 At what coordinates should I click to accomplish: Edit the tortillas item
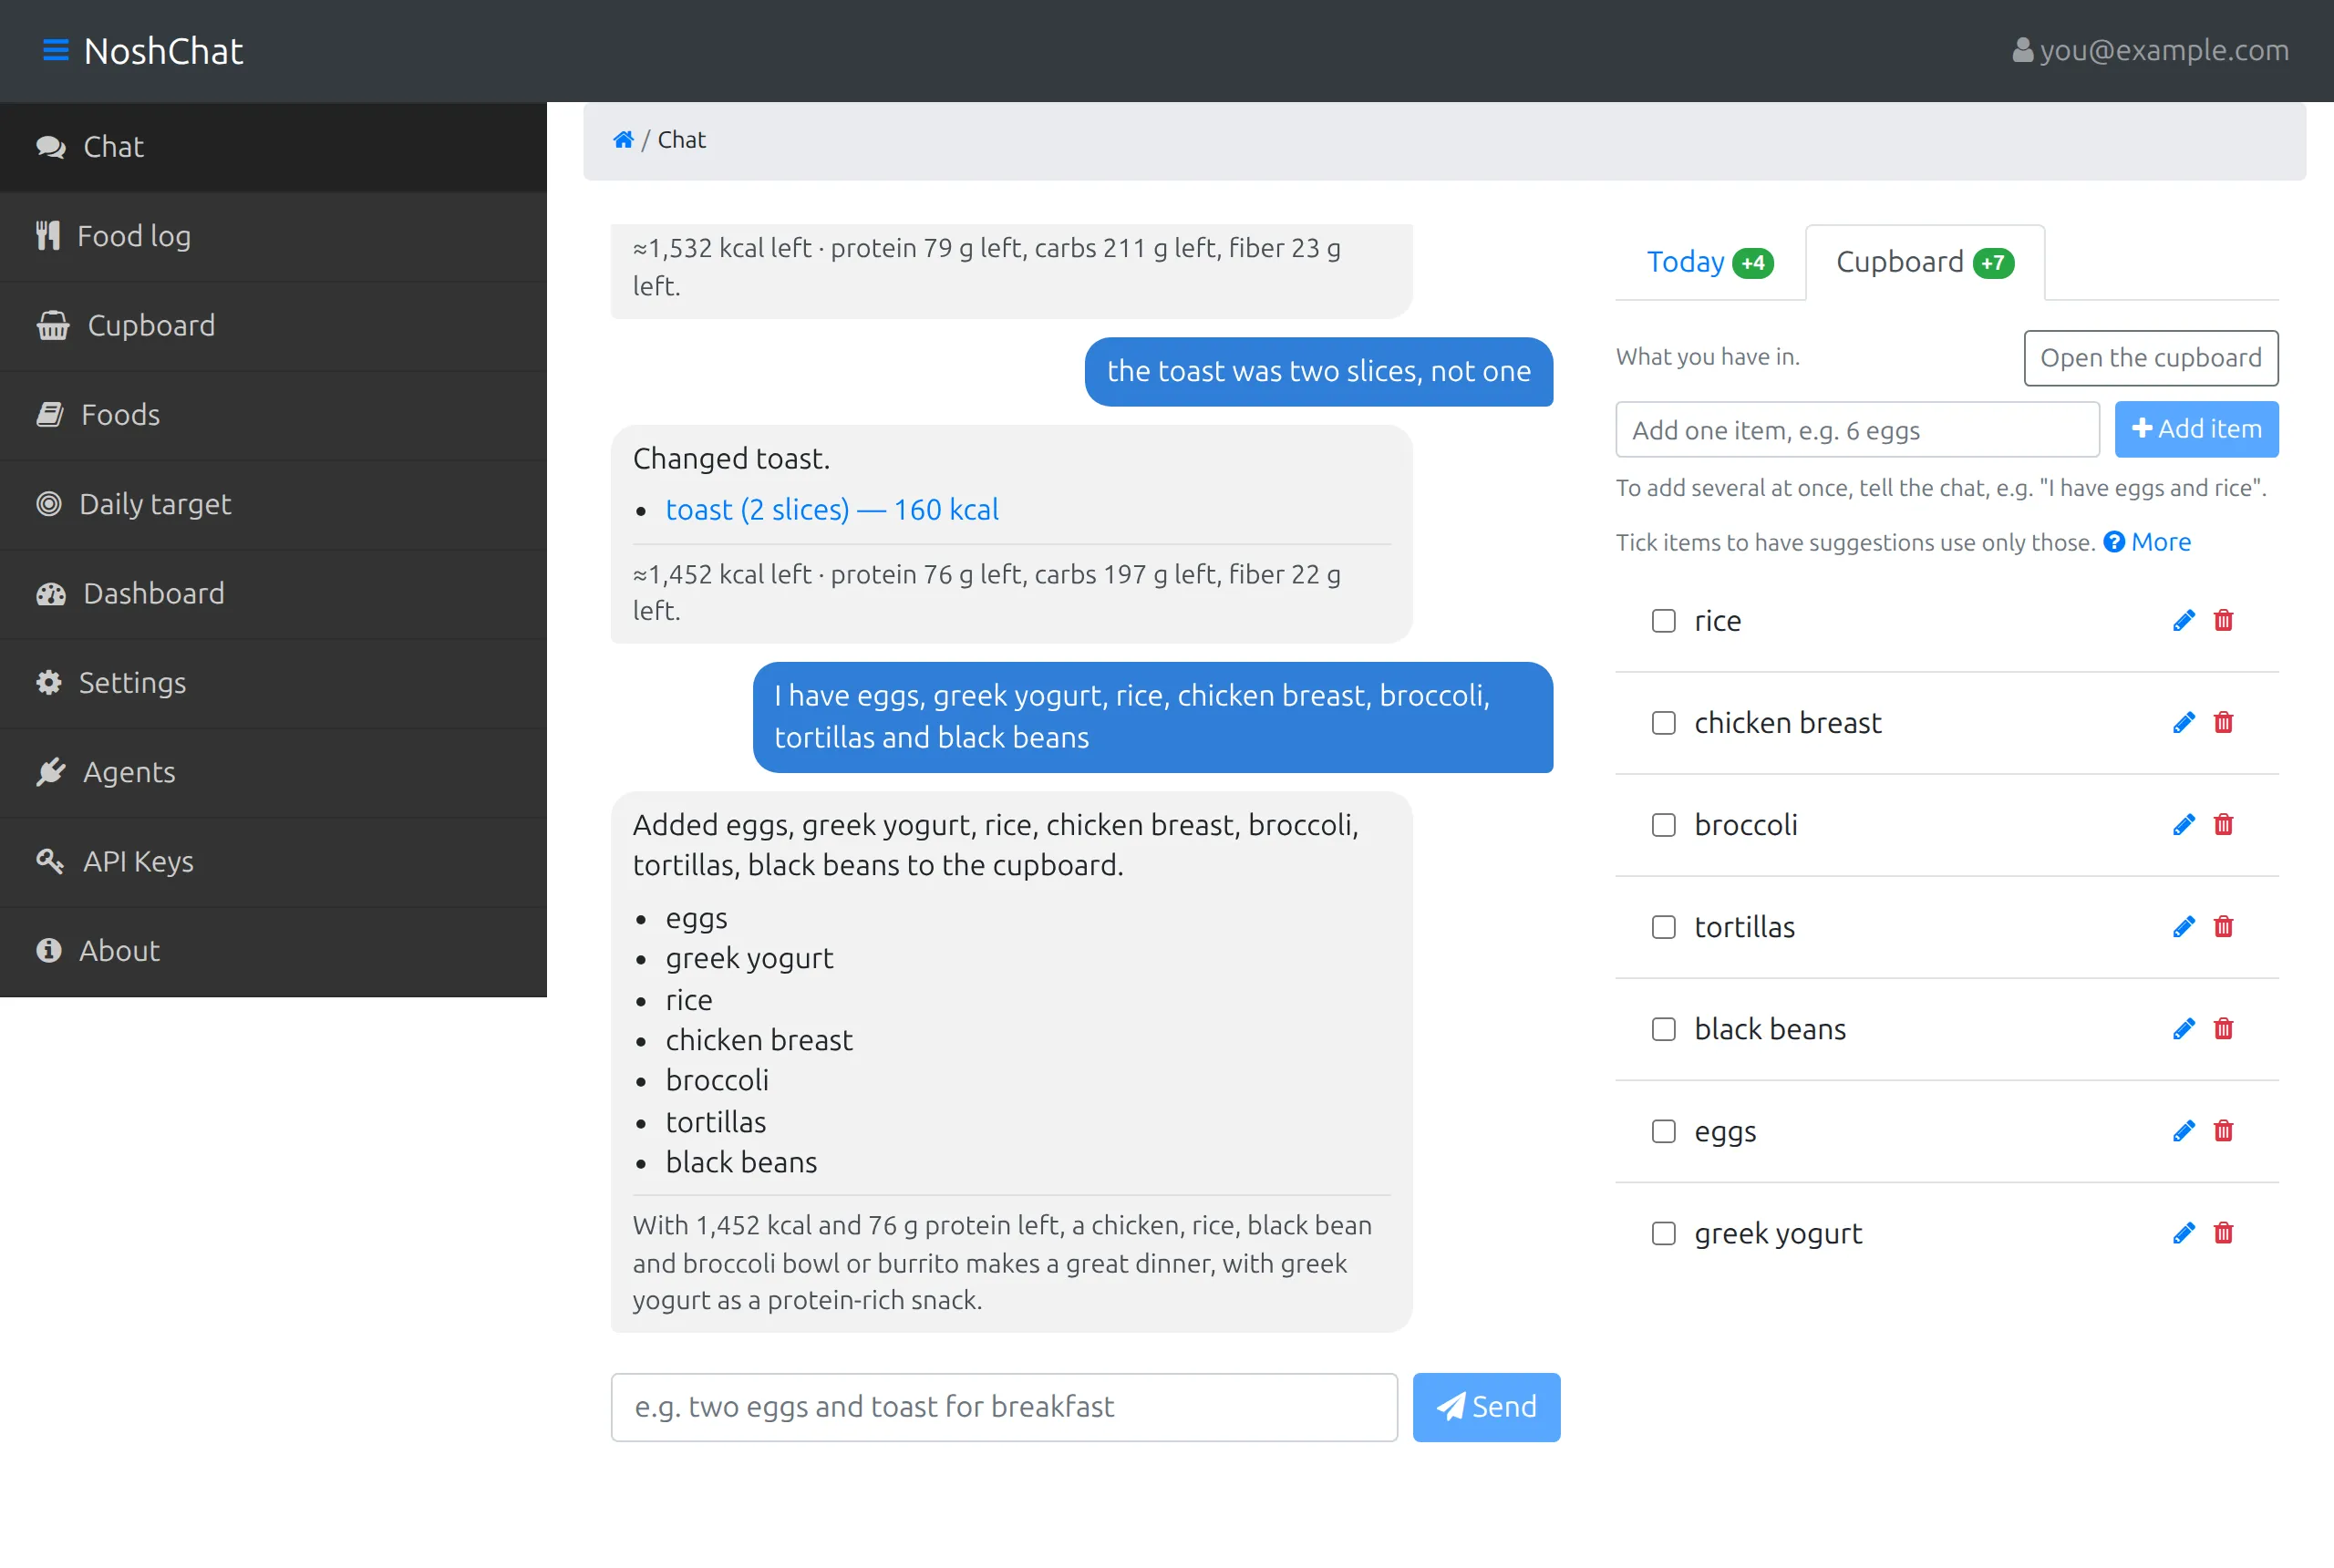click(x=2184, y=927)
